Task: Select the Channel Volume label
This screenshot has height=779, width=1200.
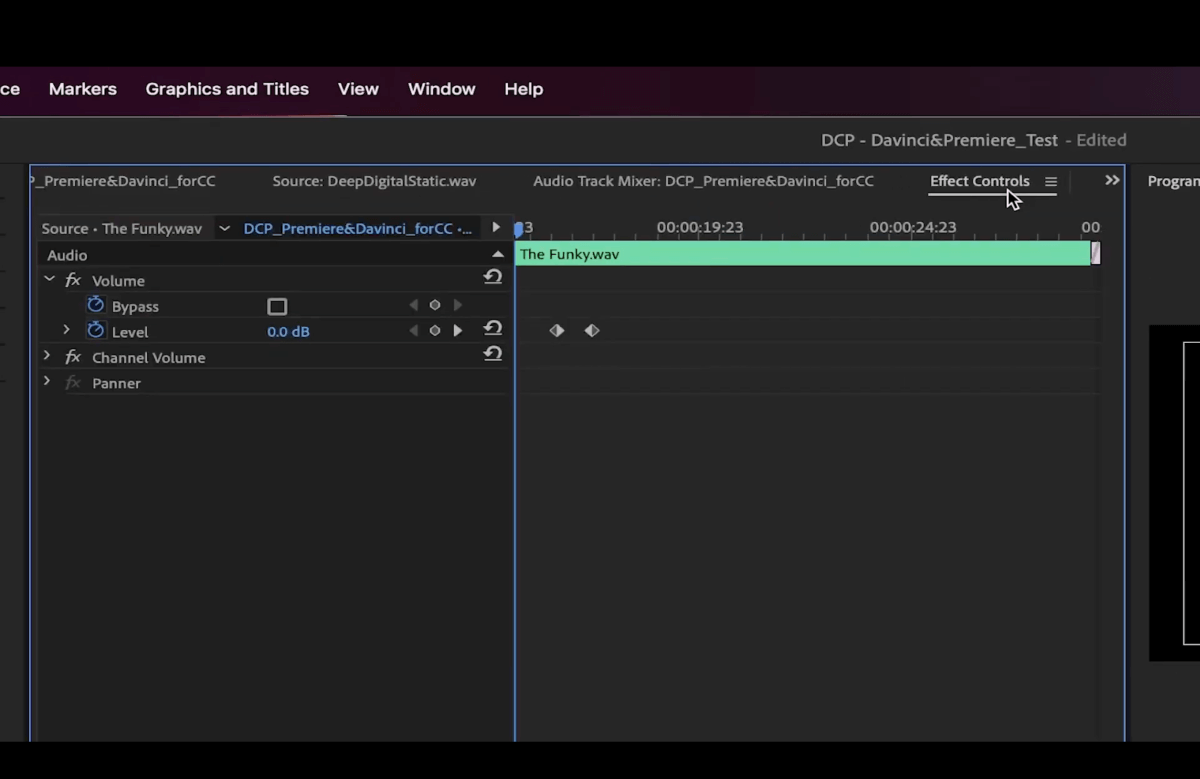Action: (148, 357)
